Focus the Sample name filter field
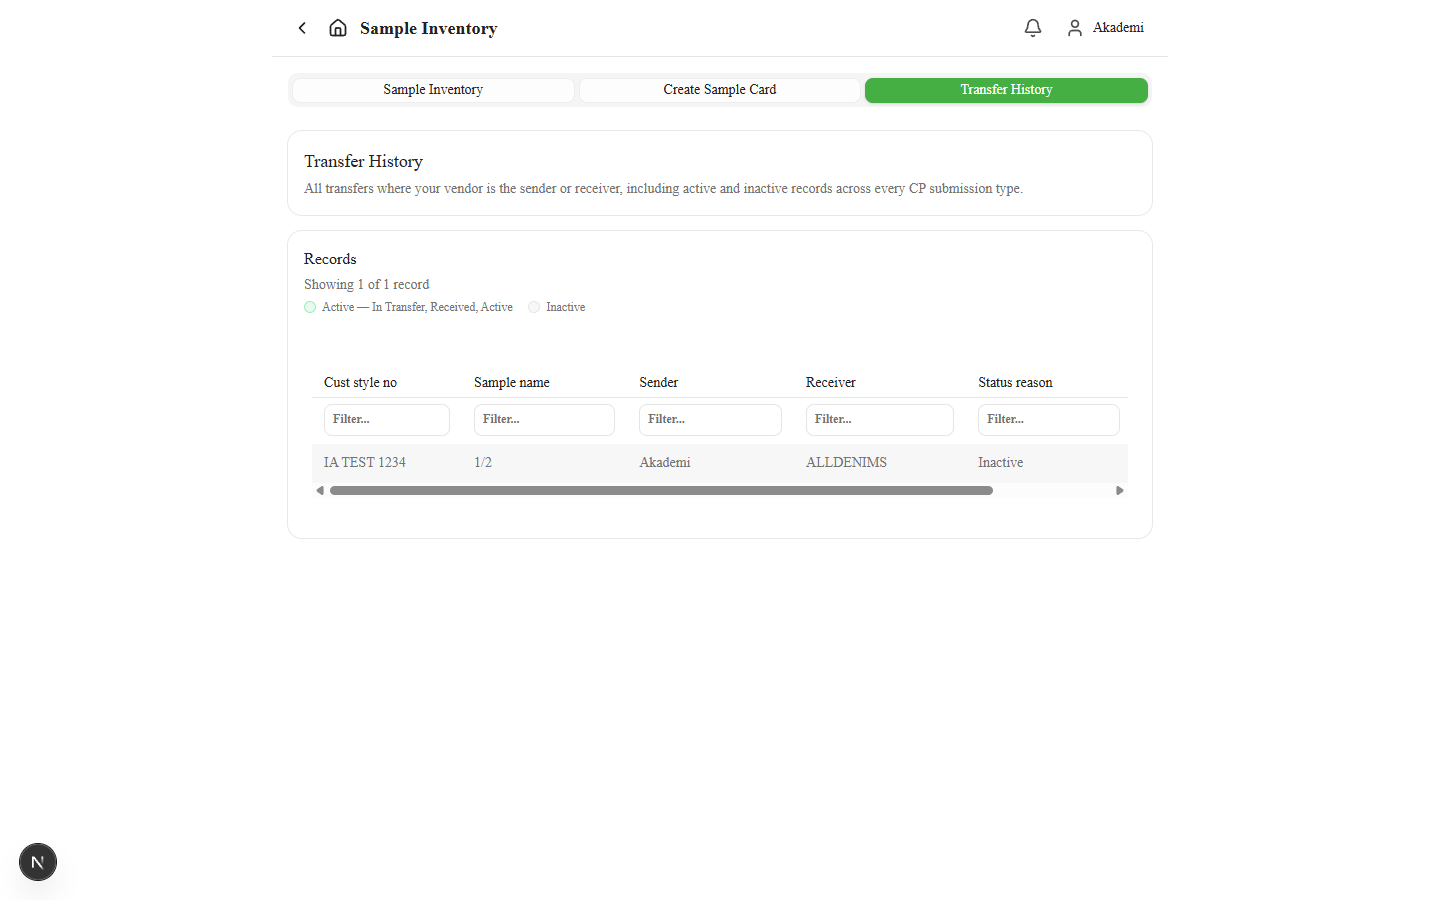Screen dimensions: 1440x900 point(544,420)
